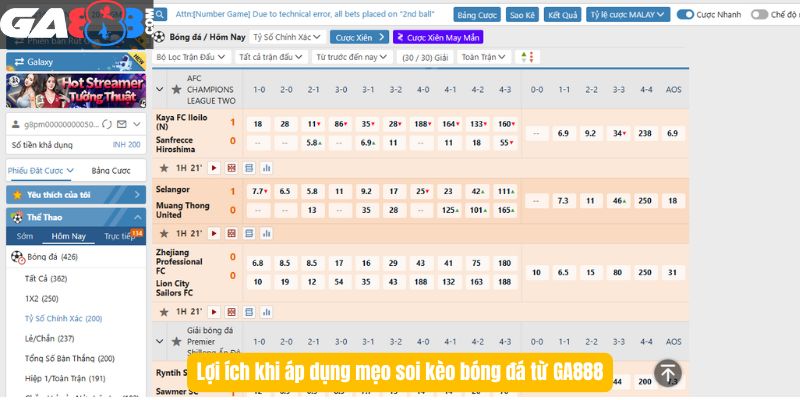The image size is (800, 400).
Task: Refresh account balance icon
Action: 107,124
